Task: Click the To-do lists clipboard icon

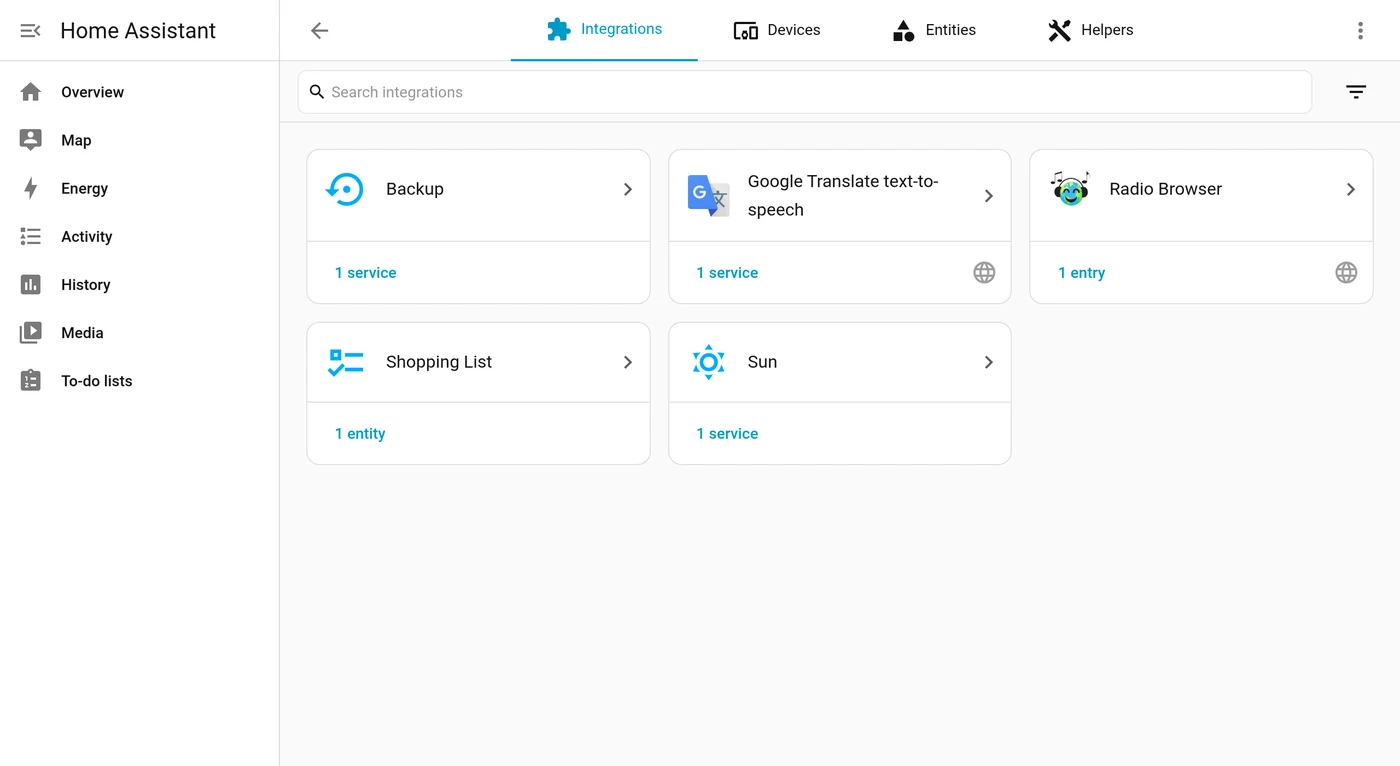Action: point(31,380)
